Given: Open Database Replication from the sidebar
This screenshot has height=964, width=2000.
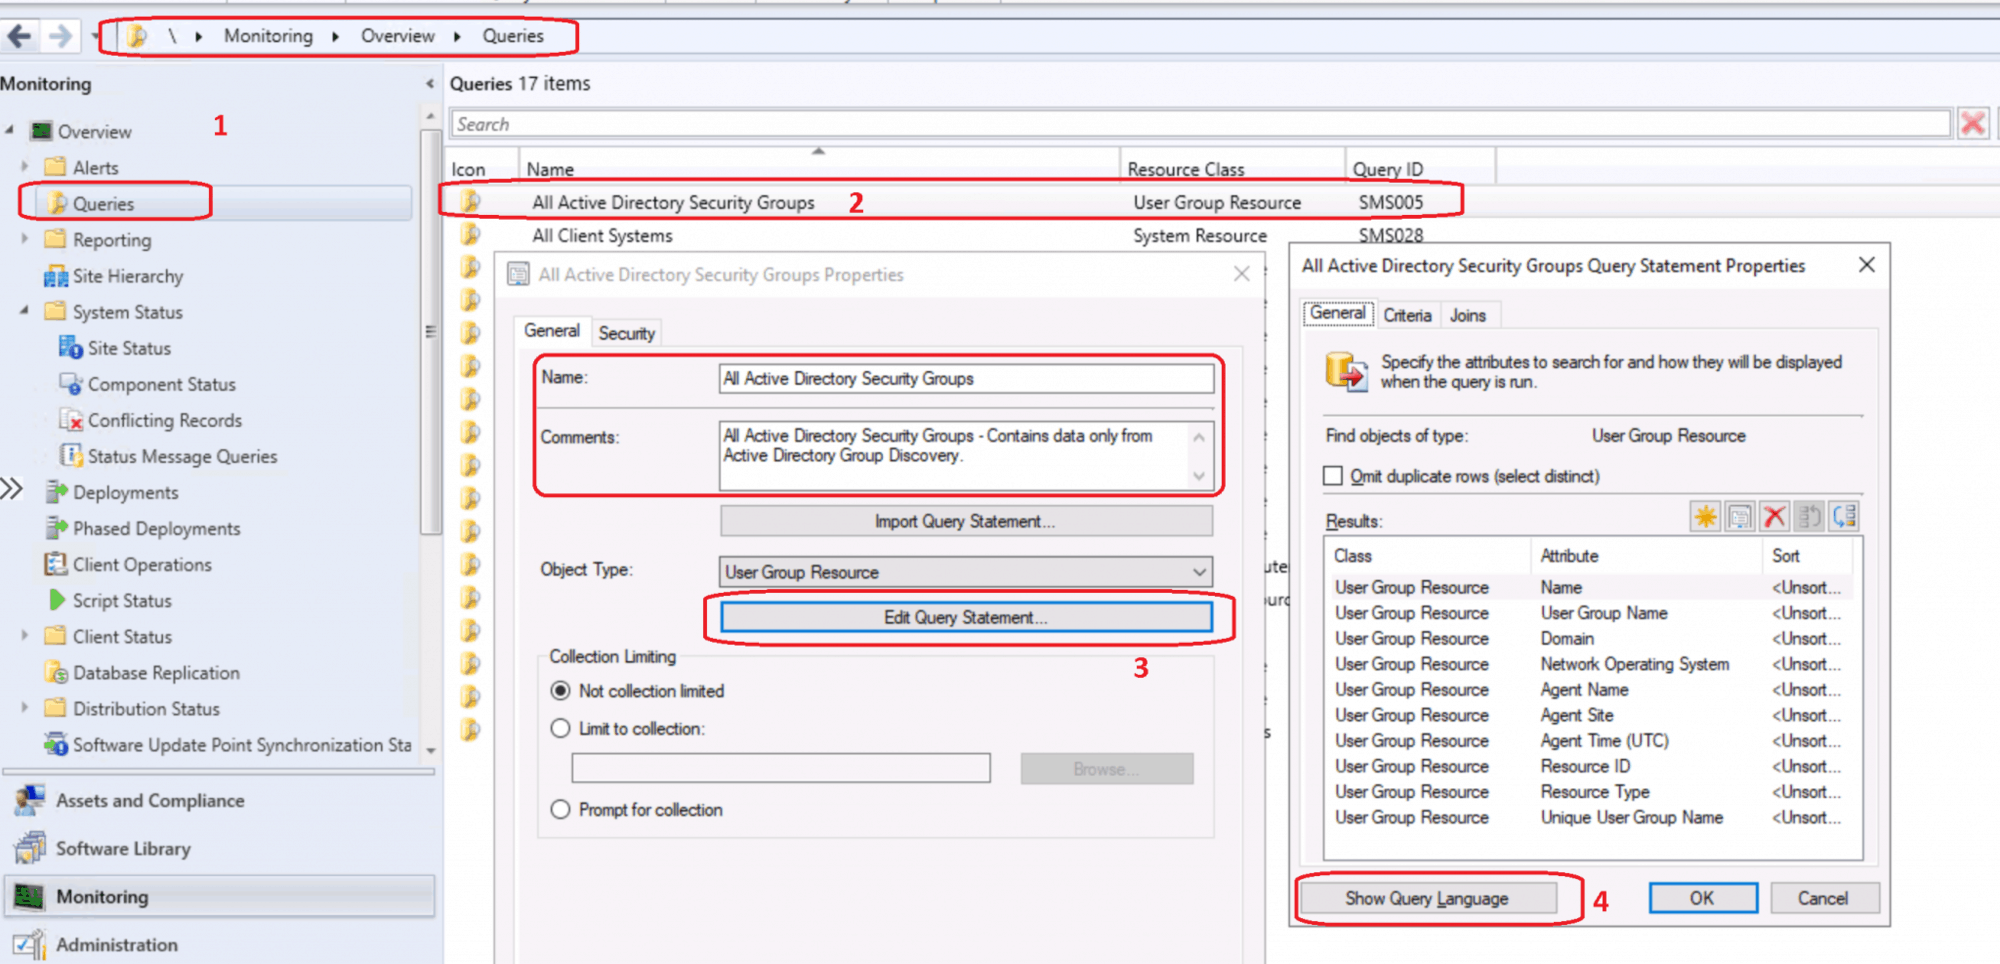Looking at the screenshot, I should 155,672.
